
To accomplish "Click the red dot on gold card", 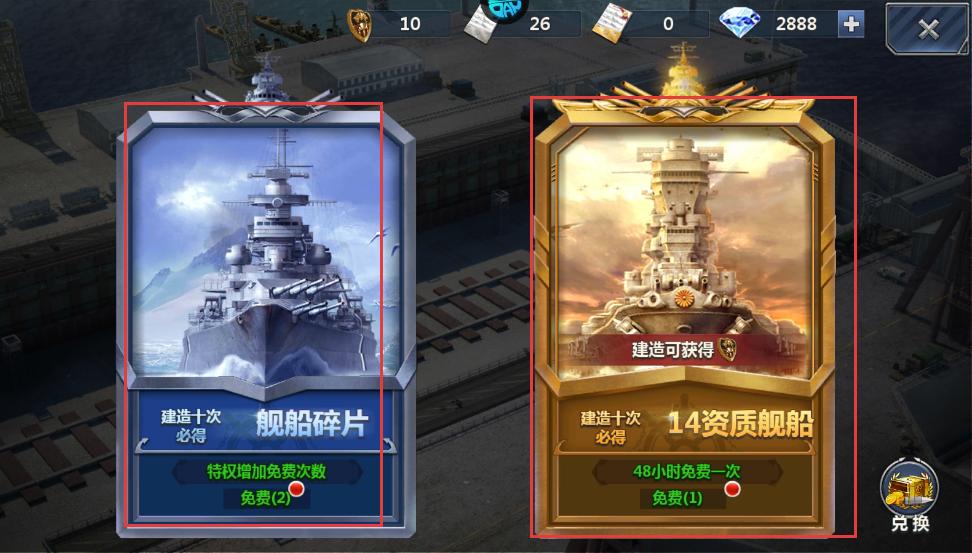I will (x=733, y=489).
